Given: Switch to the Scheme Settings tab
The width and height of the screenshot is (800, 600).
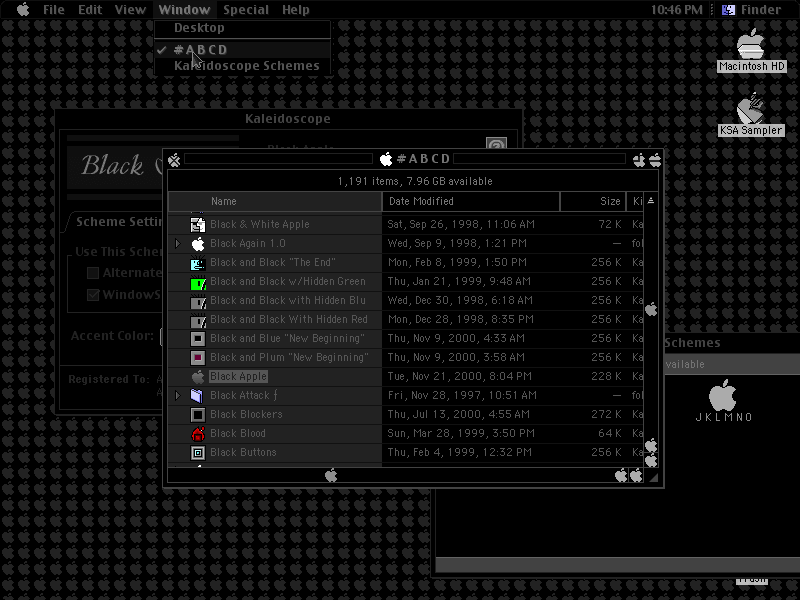Looking at the screenshot, I should (x=118, y=222).
